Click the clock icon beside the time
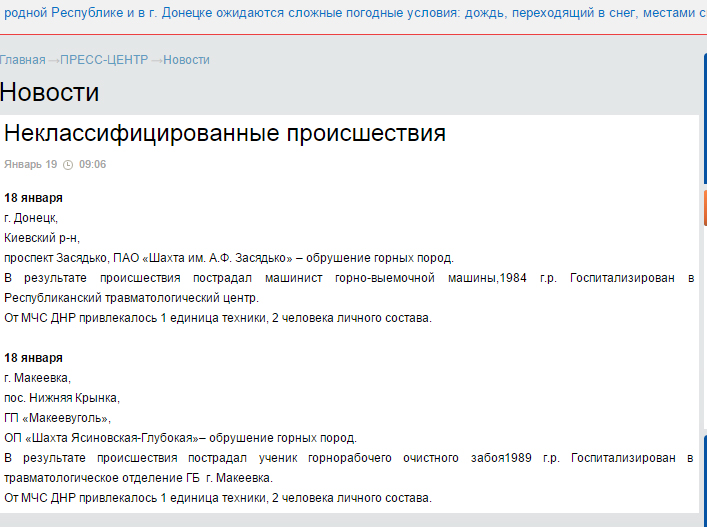 pos(68,165)
